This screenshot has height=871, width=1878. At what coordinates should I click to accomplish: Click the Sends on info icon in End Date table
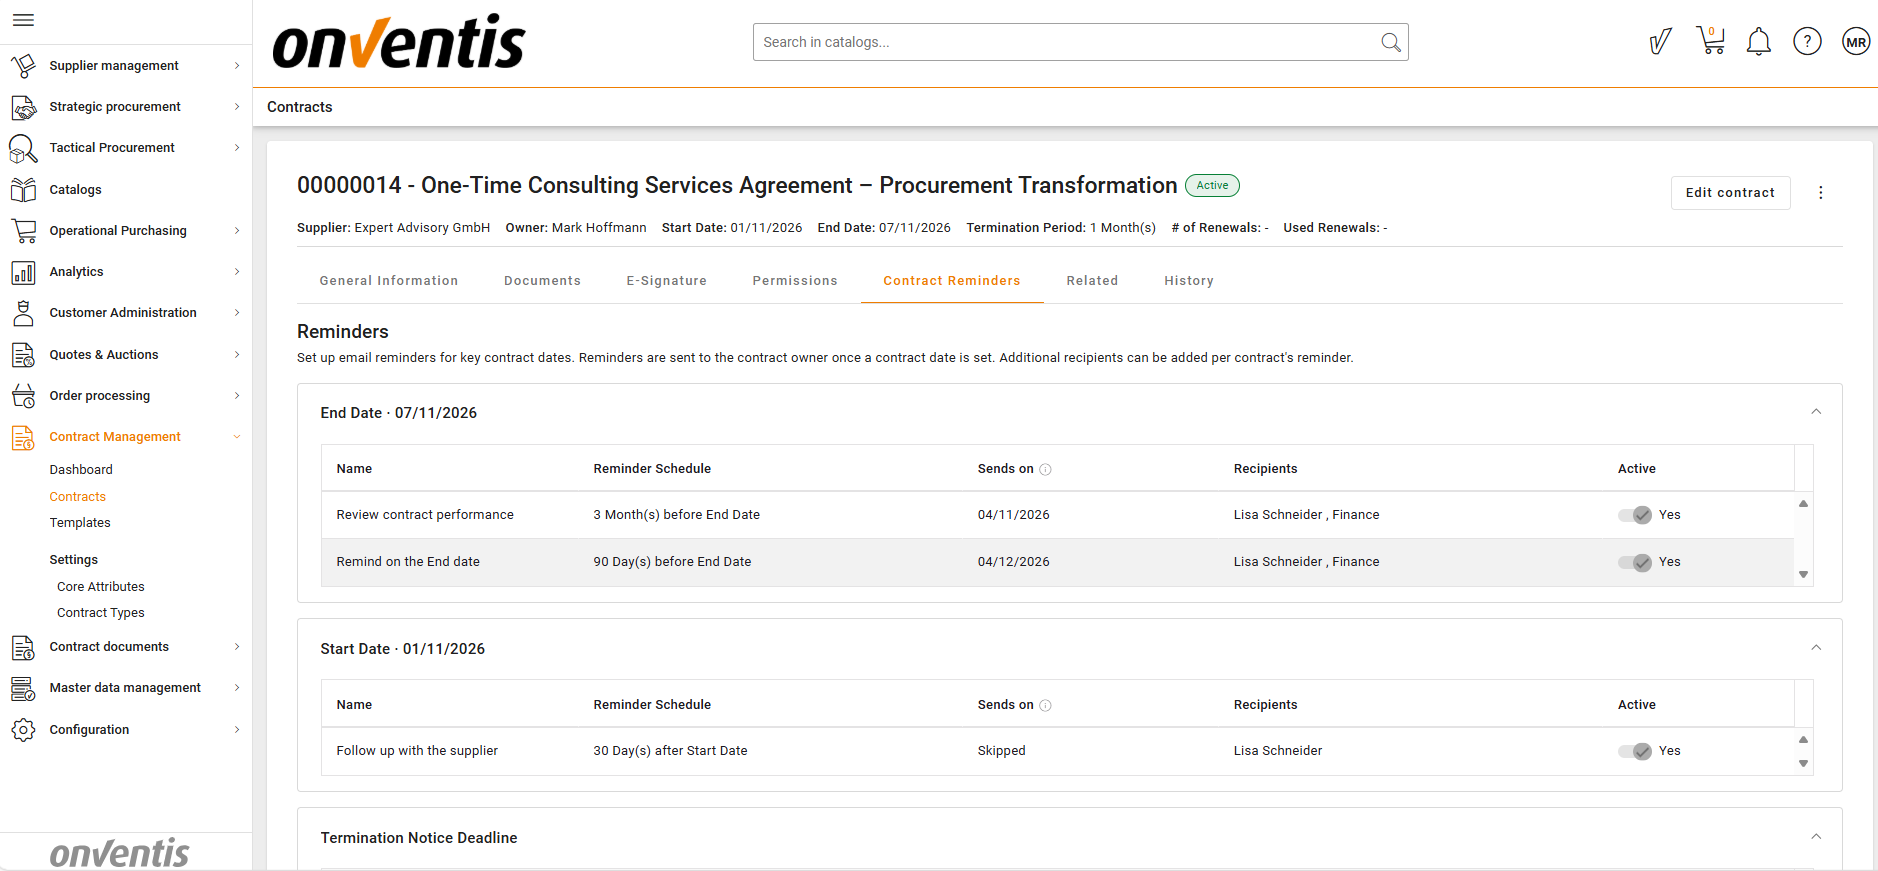1045,470
